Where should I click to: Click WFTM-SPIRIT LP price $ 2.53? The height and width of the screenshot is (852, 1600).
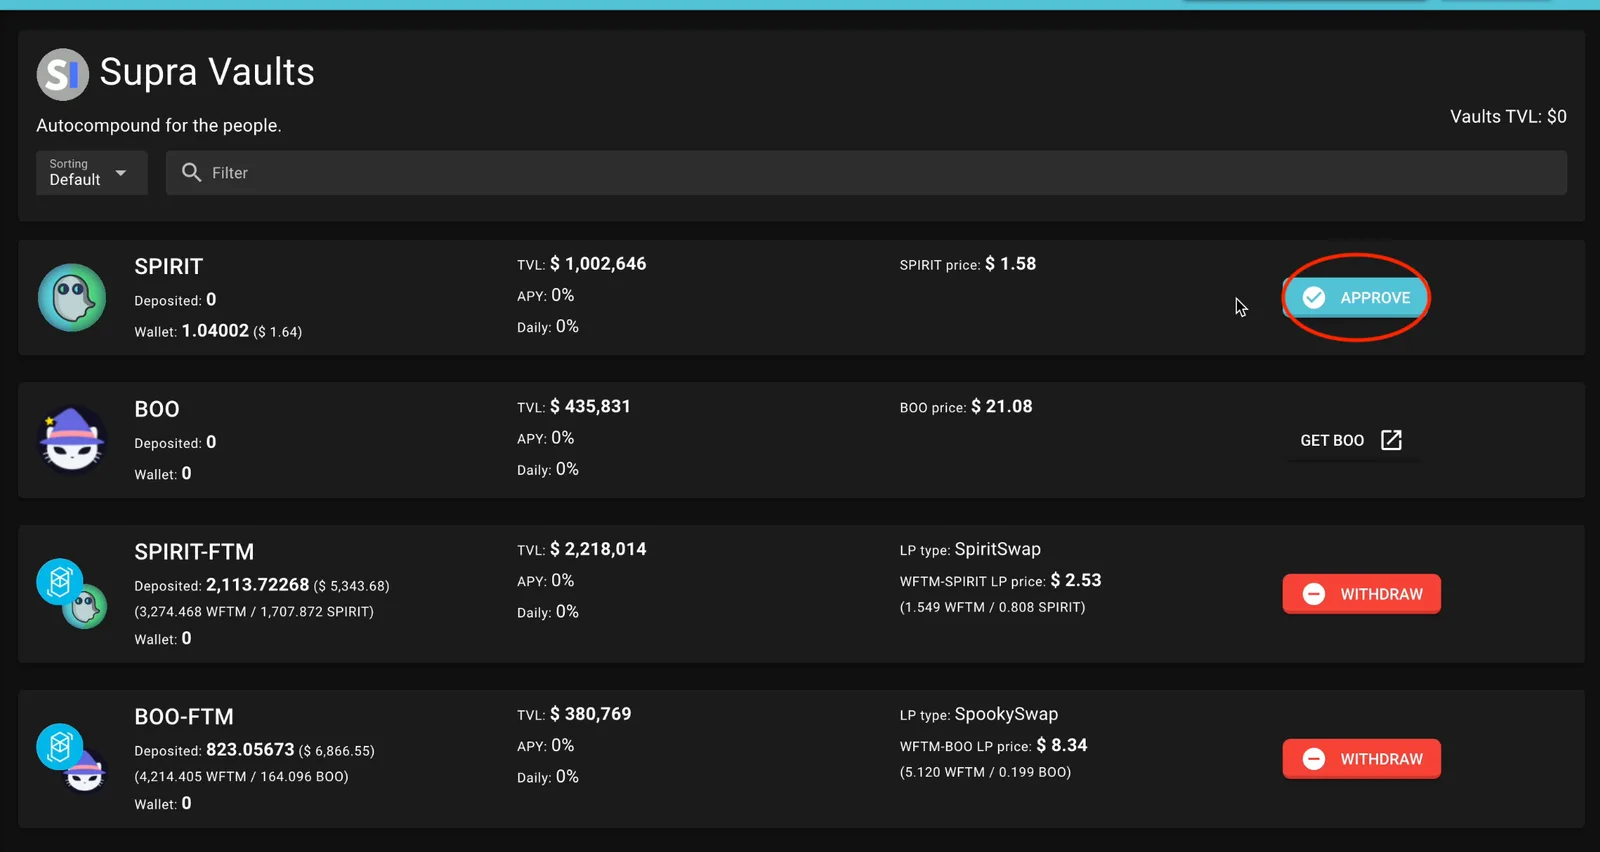coord(1000,580)
